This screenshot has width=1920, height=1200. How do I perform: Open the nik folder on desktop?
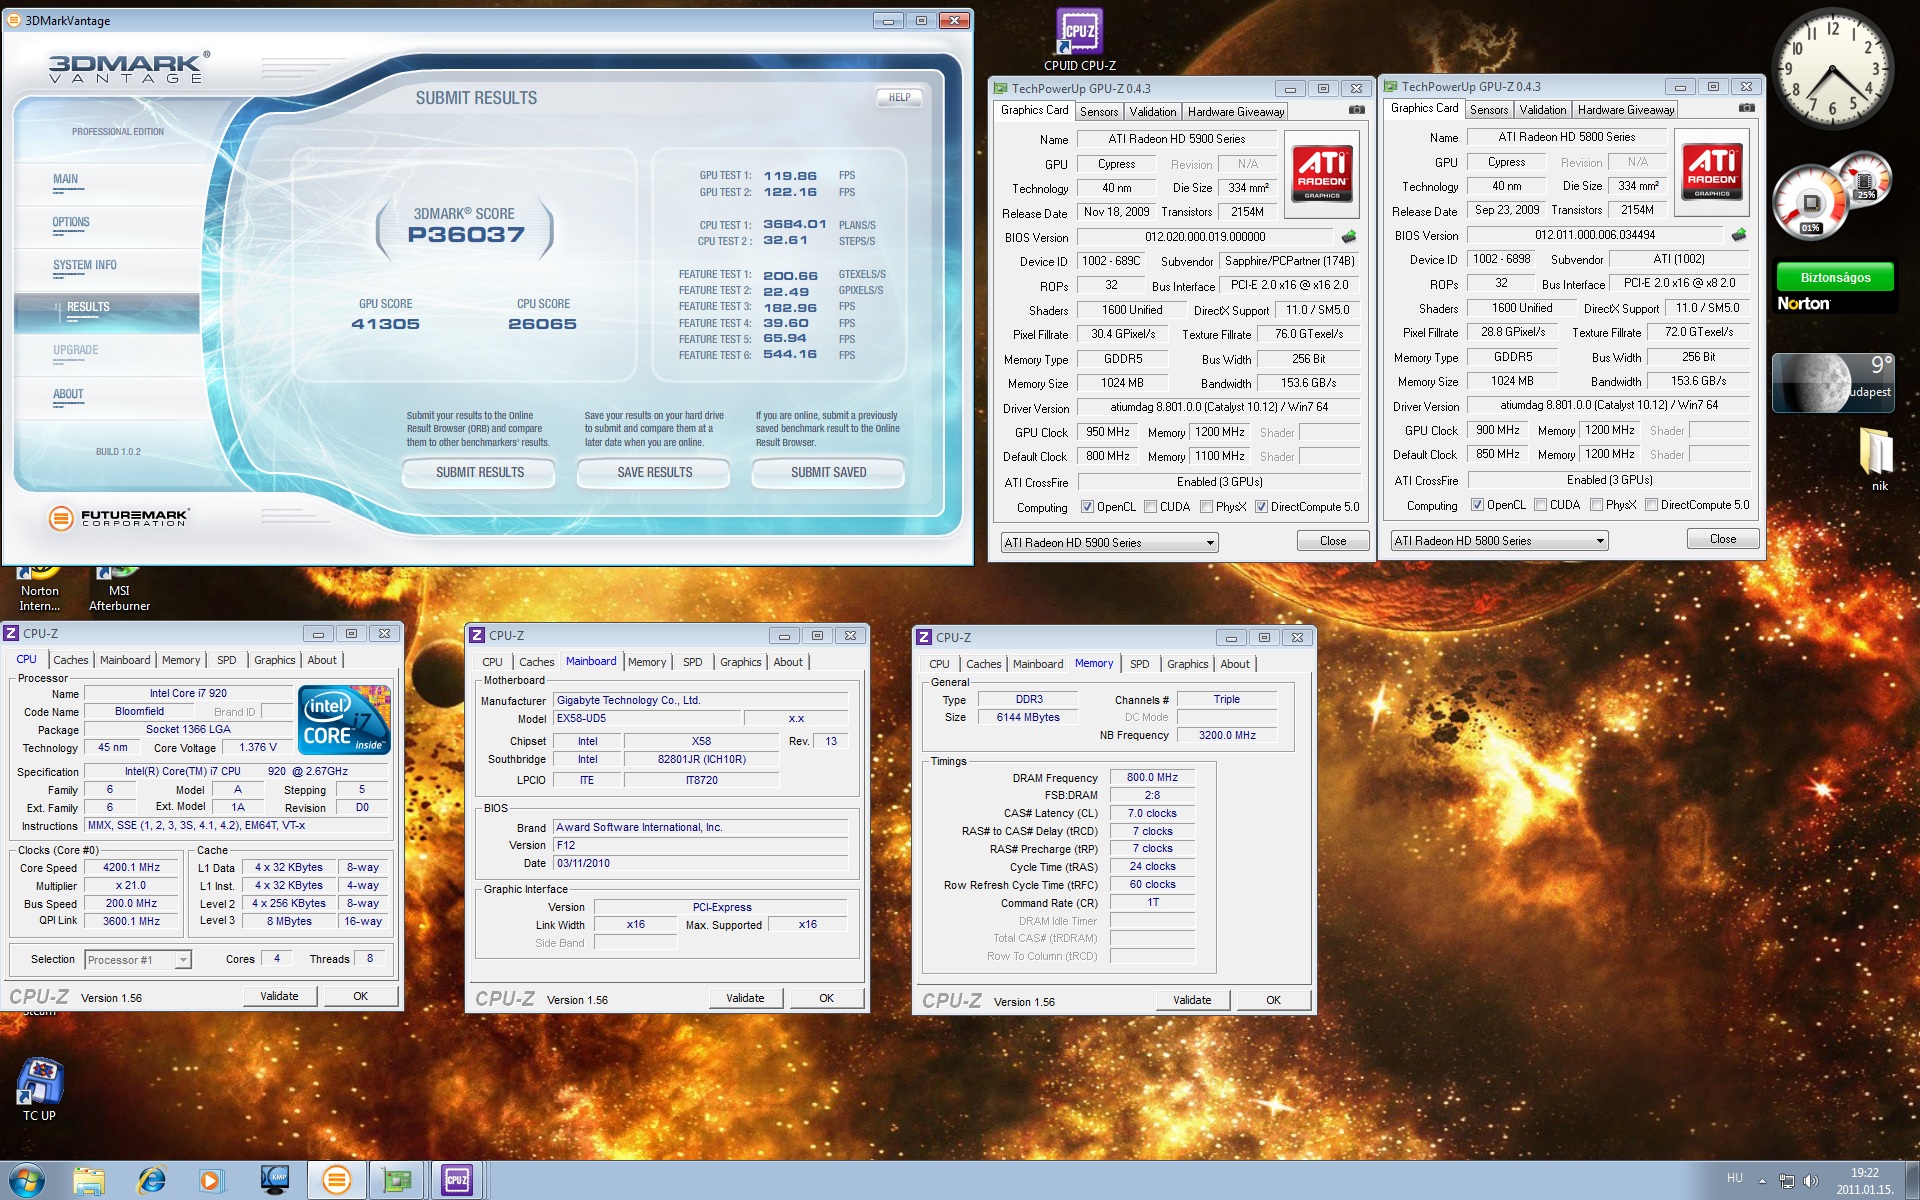(x=1876, y=452)
